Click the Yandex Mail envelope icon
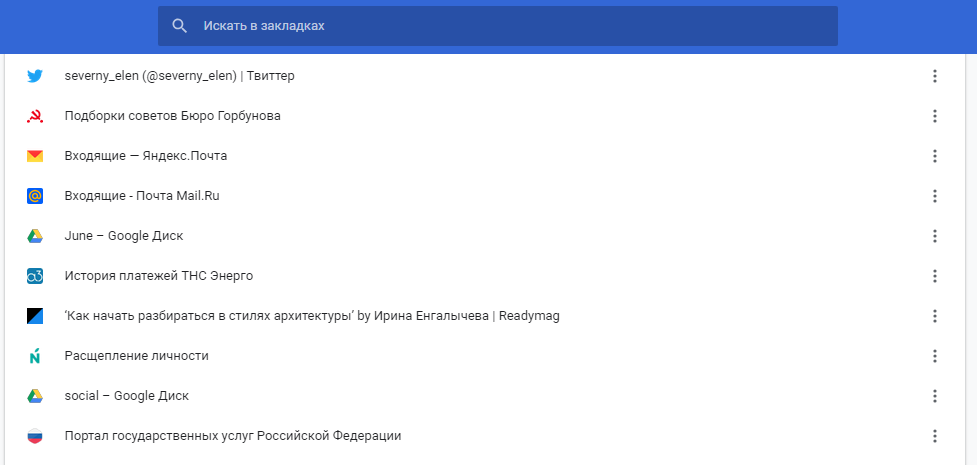The image size is (977, 465). click(35, 156)
